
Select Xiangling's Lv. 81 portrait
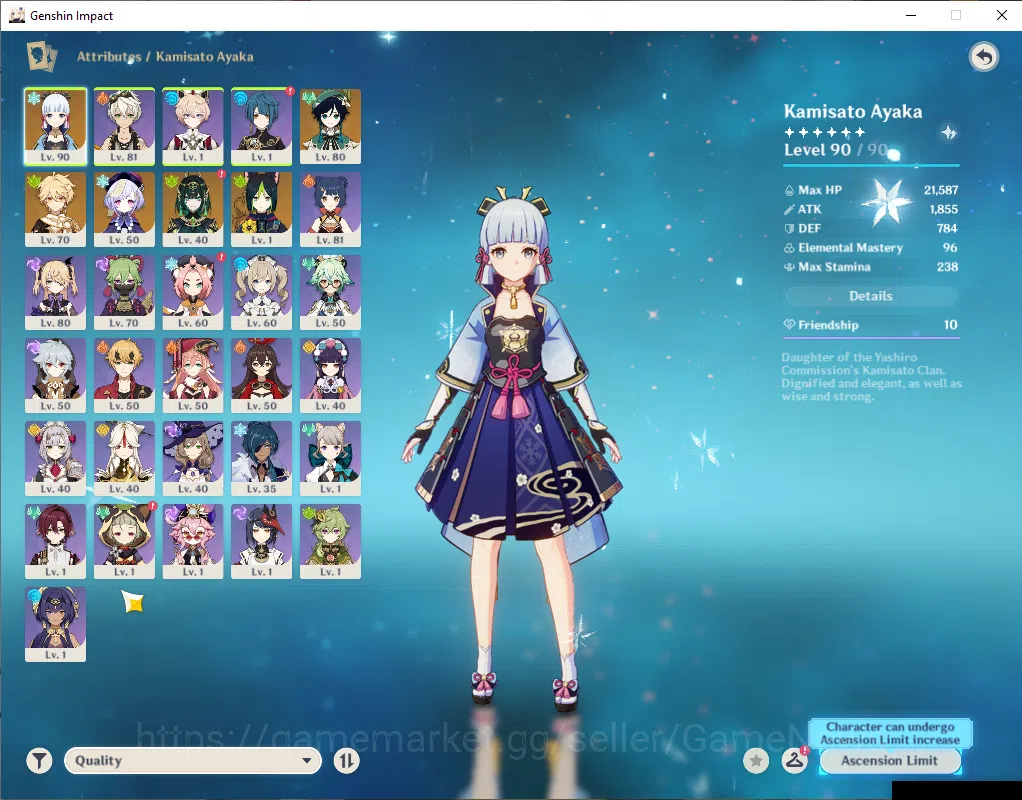330,209
